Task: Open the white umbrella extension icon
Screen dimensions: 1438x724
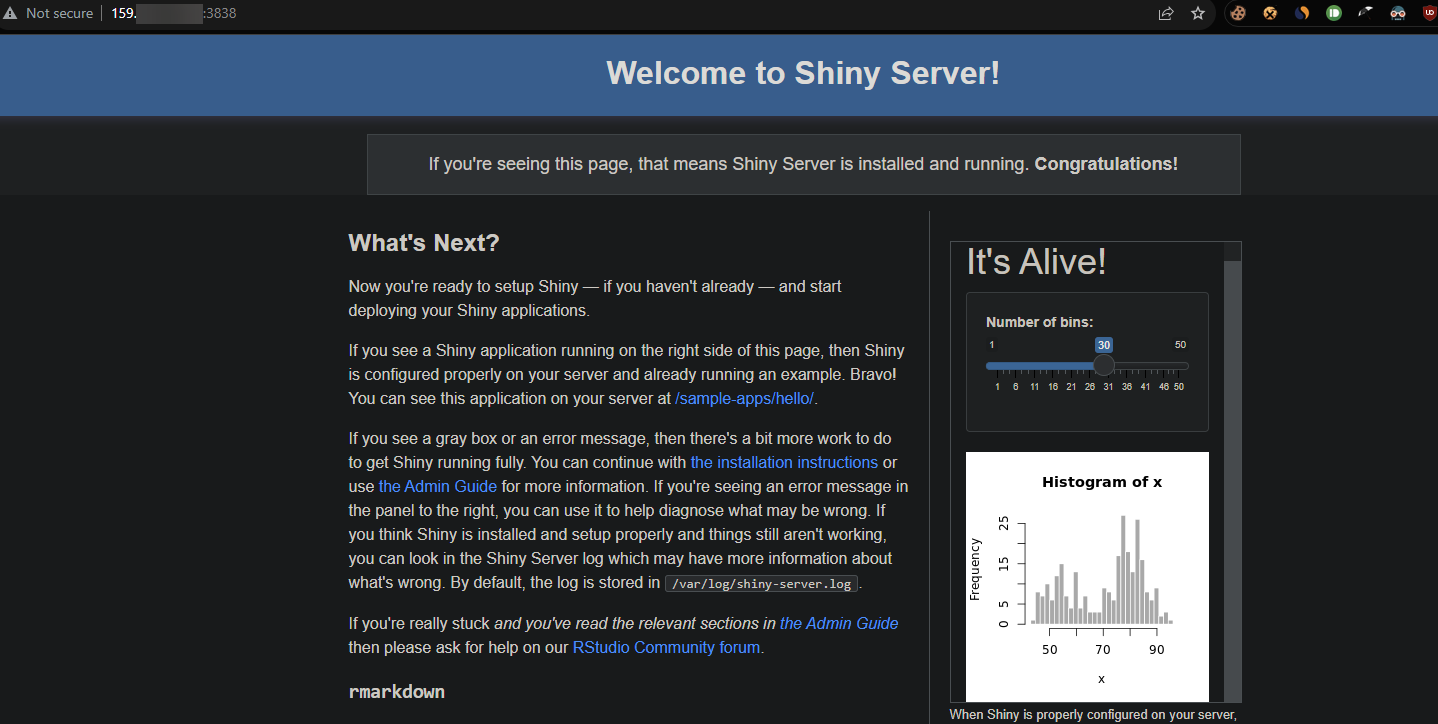Action: 1366,14
